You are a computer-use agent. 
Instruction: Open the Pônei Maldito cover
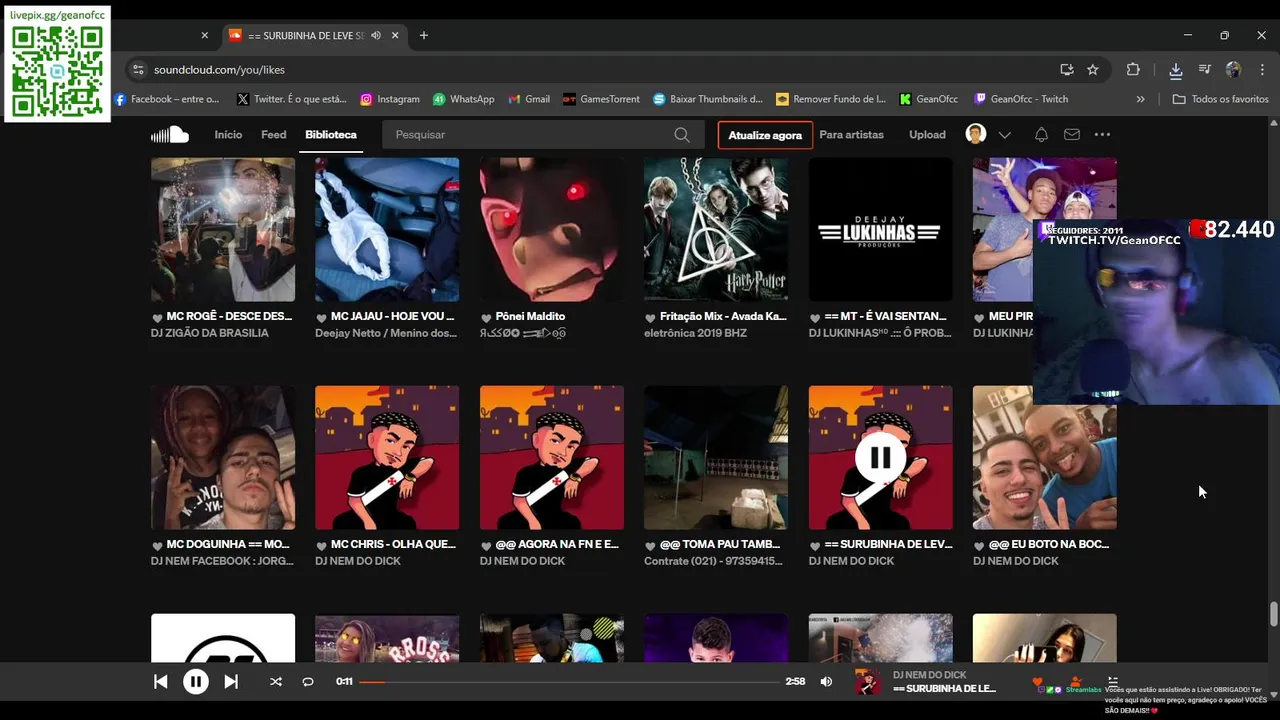(x=552, y=229)
